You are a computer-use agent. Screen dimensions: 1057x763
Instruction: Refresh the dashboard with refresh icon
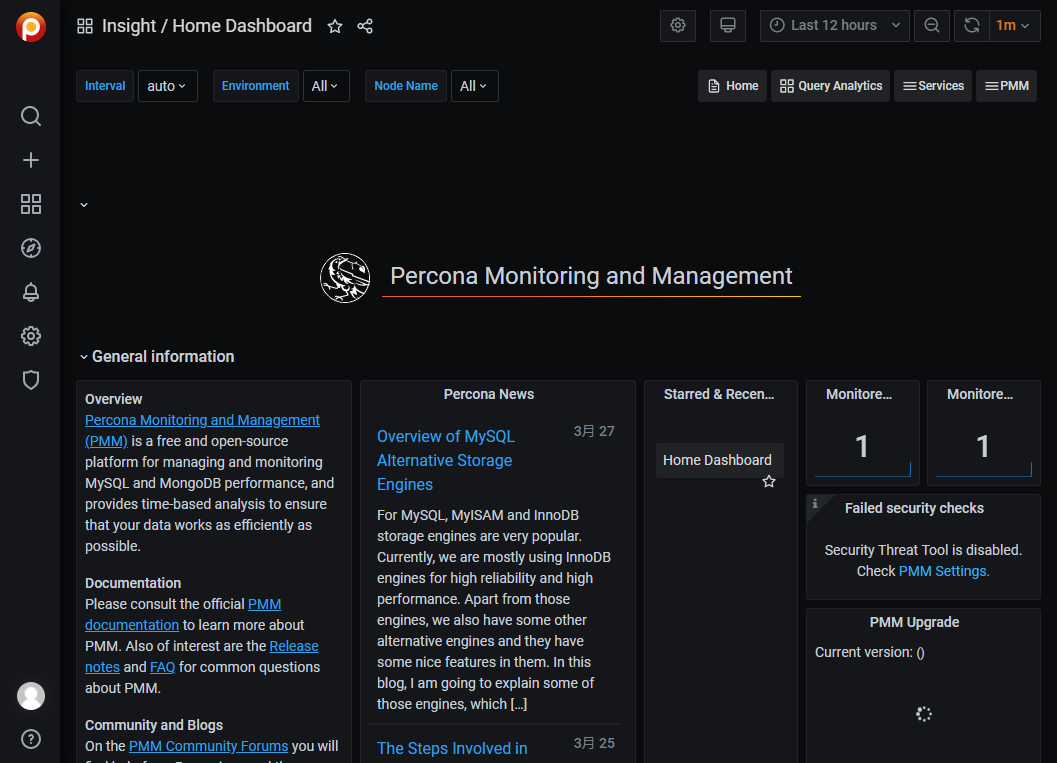971,26
